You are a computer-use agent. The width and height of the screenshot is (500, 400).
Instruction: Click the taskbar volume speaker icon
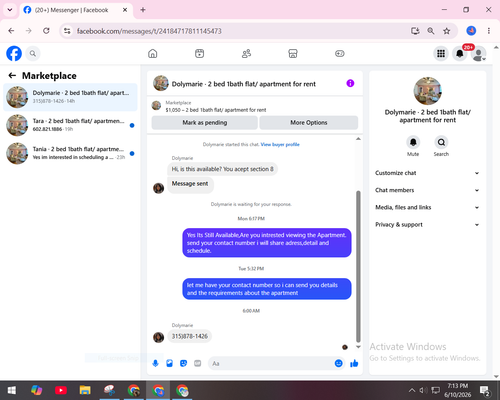423,390
